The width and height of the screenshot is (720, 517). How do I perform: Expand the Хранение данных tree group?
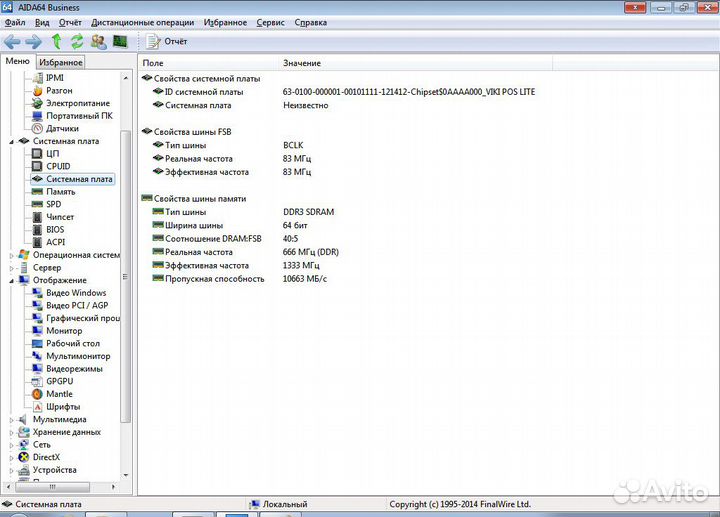pyautogui.click(x=11, y=433)
